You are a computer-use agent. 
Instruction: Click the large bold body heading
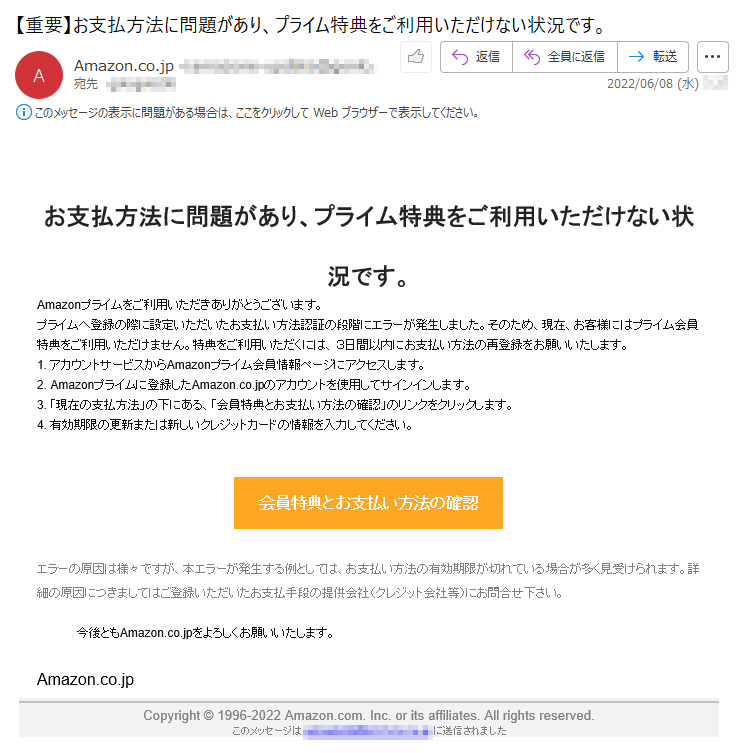coord(368,246)
